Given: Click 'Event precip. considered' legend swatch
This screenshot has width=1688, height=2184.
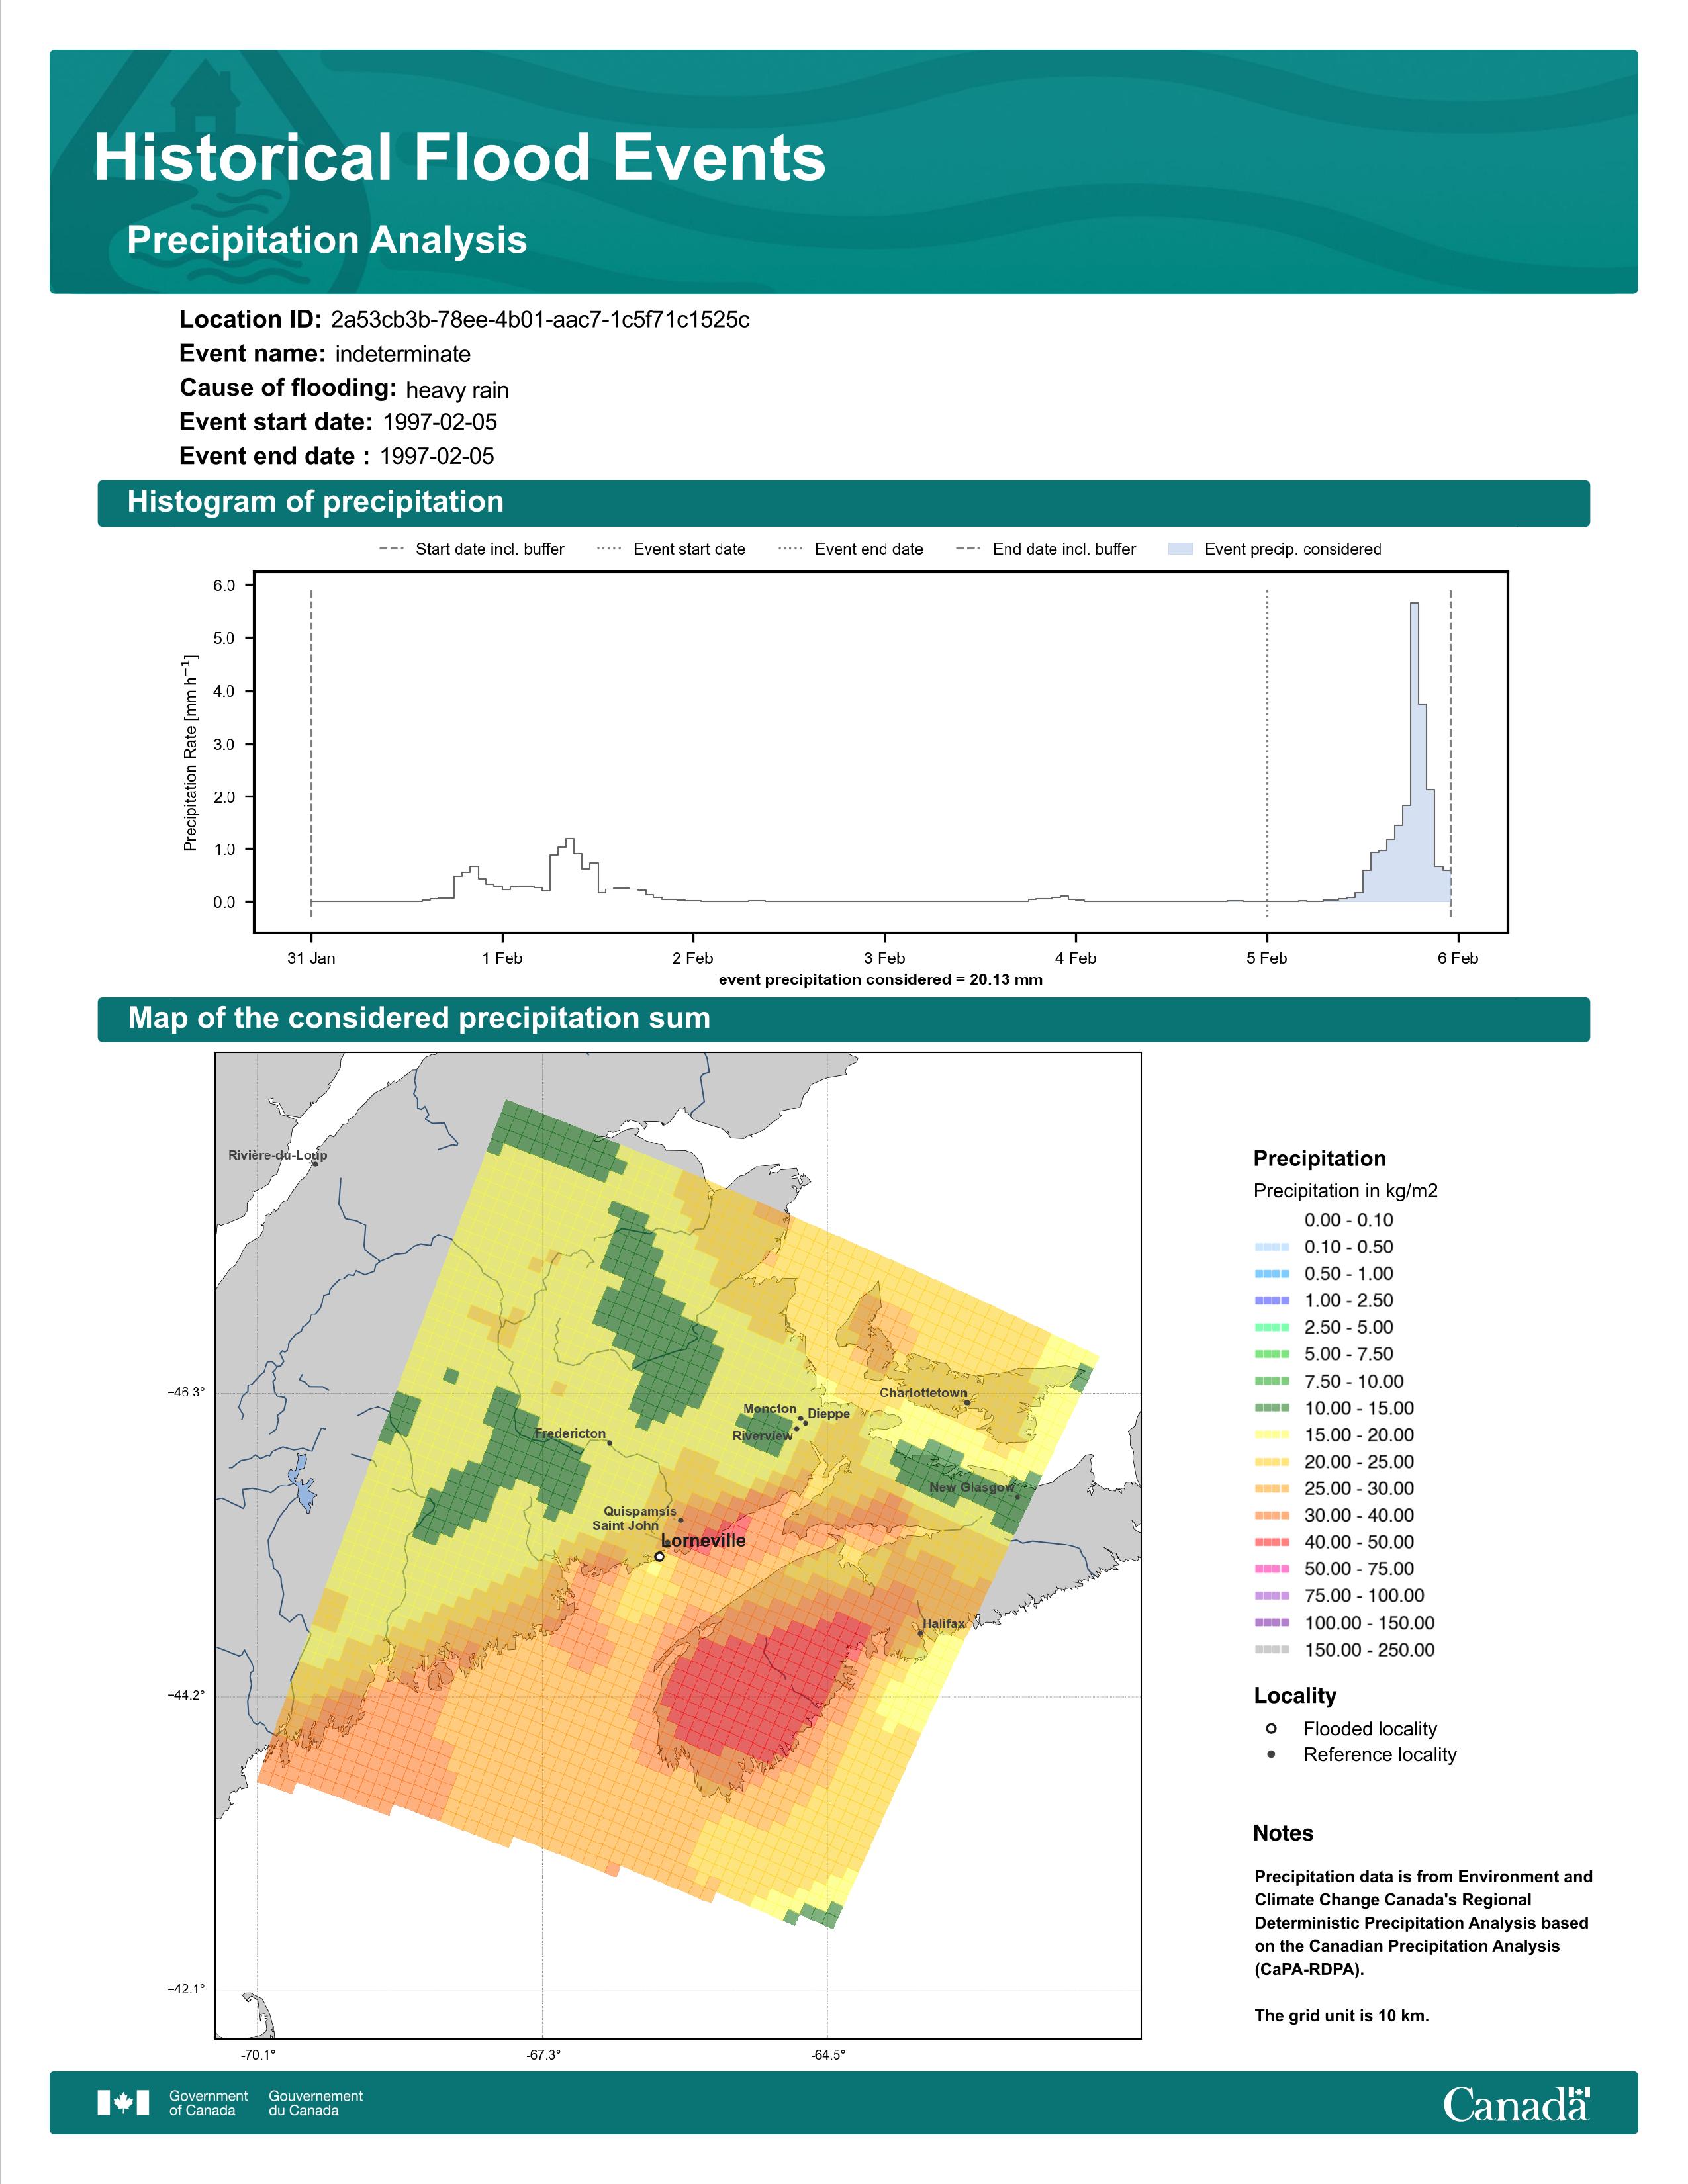Looking at the screenshot, I should [x=1180, y=549].
